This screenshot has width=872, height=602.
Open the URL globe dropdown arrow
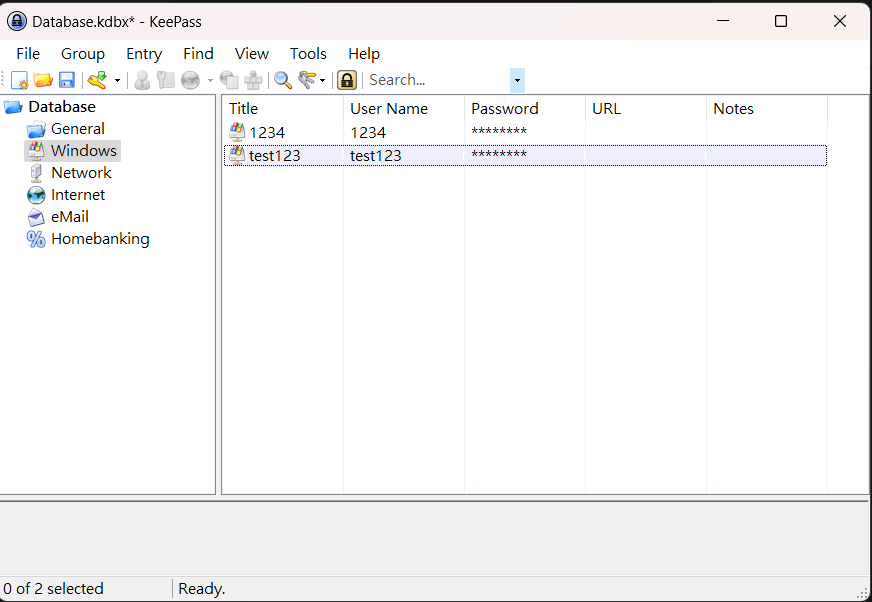click(210, 80)
